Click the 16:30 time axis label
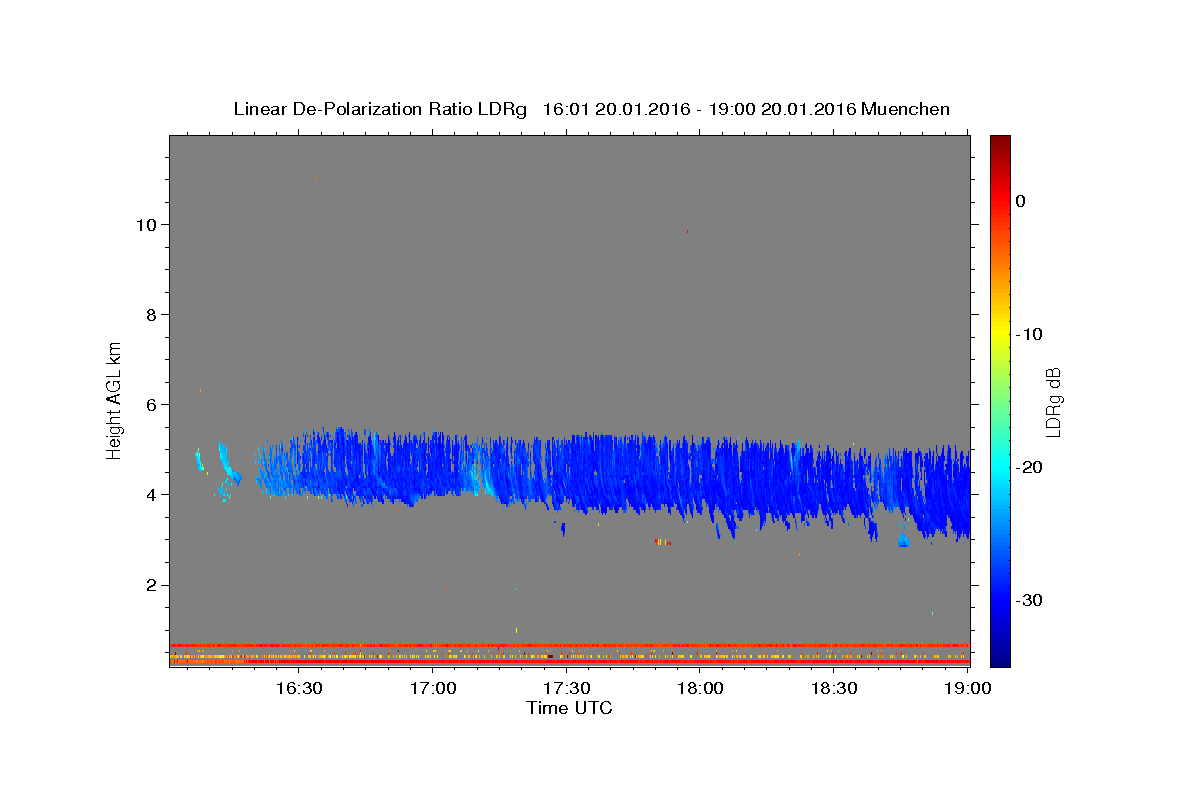 point(298,688)
